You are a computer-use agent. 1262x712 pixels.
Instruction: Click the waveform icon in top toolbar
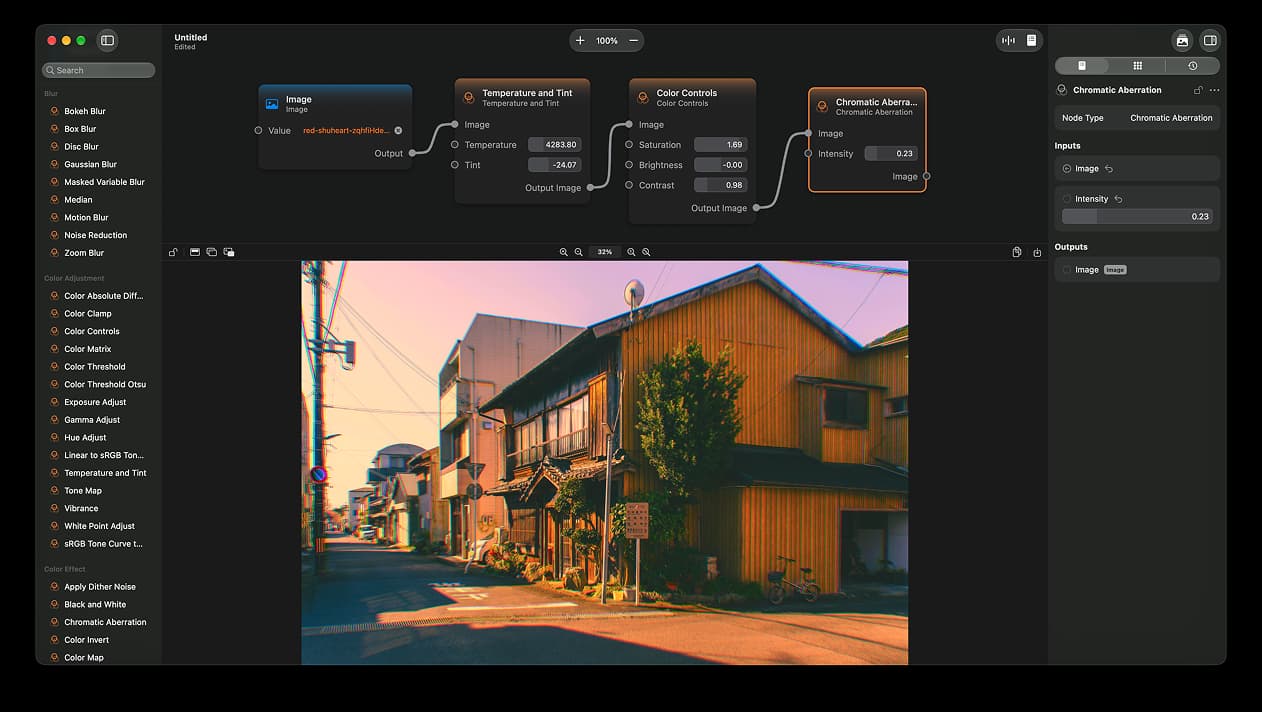pyautogui.click(x=1008, y=40)
